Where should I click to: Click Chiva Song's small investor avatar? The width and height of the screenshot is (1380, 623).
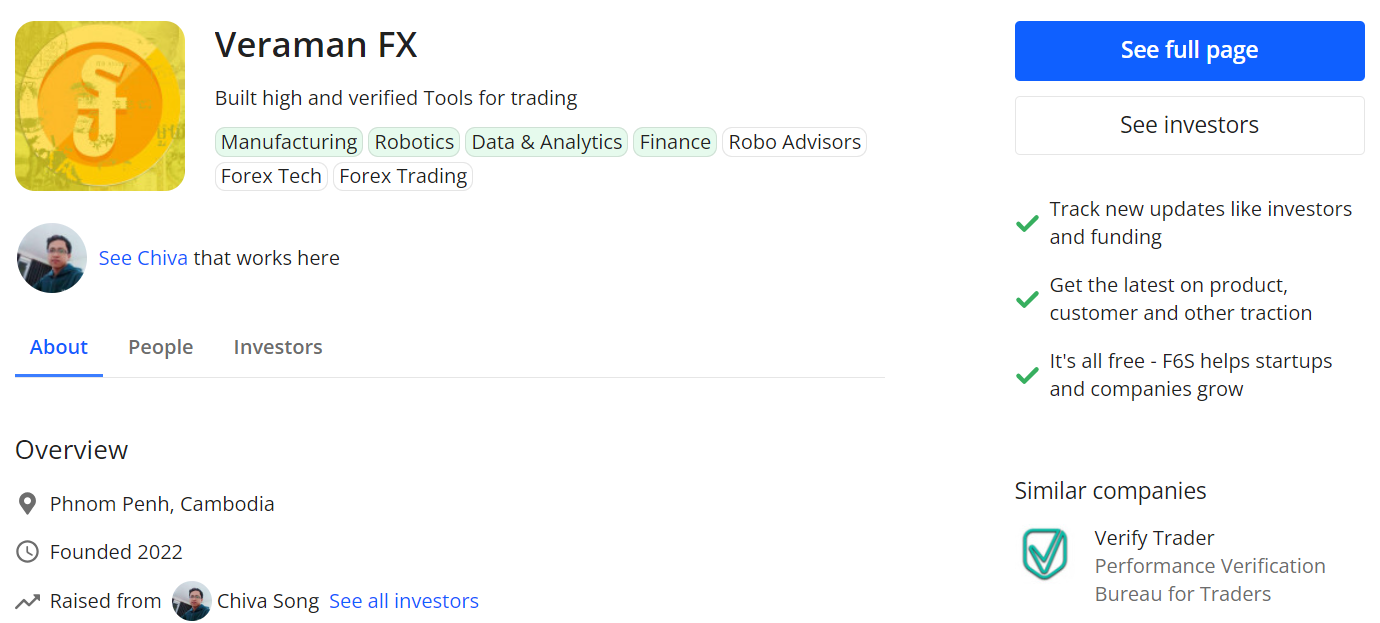[192, 601]
